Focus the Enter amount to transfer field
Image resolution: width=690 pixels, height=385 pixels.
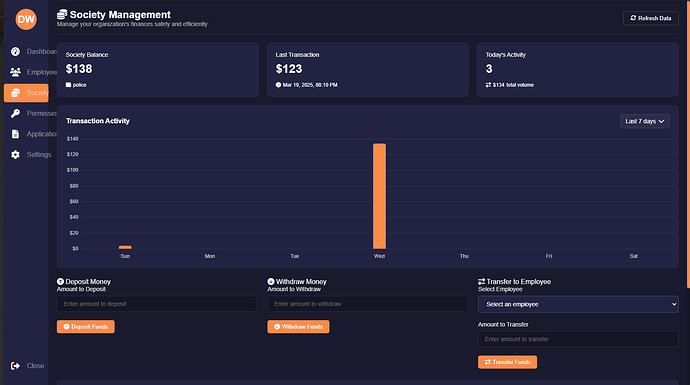coord(578,339)
